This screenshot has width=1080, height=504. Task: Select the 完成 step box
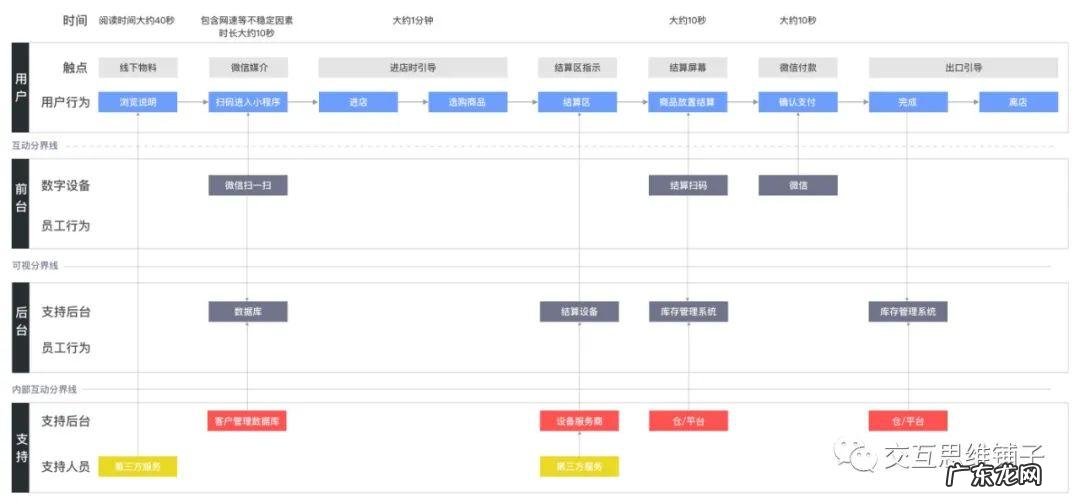tap(908, 102)
